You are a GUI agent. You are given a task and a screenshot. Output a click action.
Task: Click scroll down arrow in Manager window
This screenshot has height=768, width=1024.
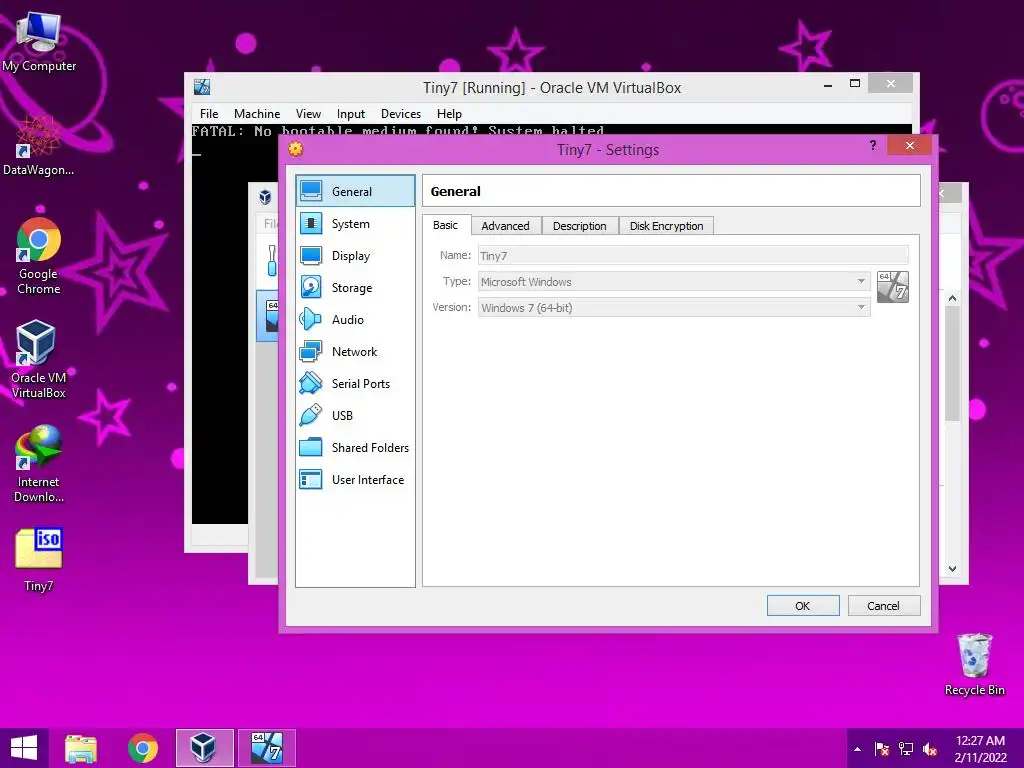952,569
